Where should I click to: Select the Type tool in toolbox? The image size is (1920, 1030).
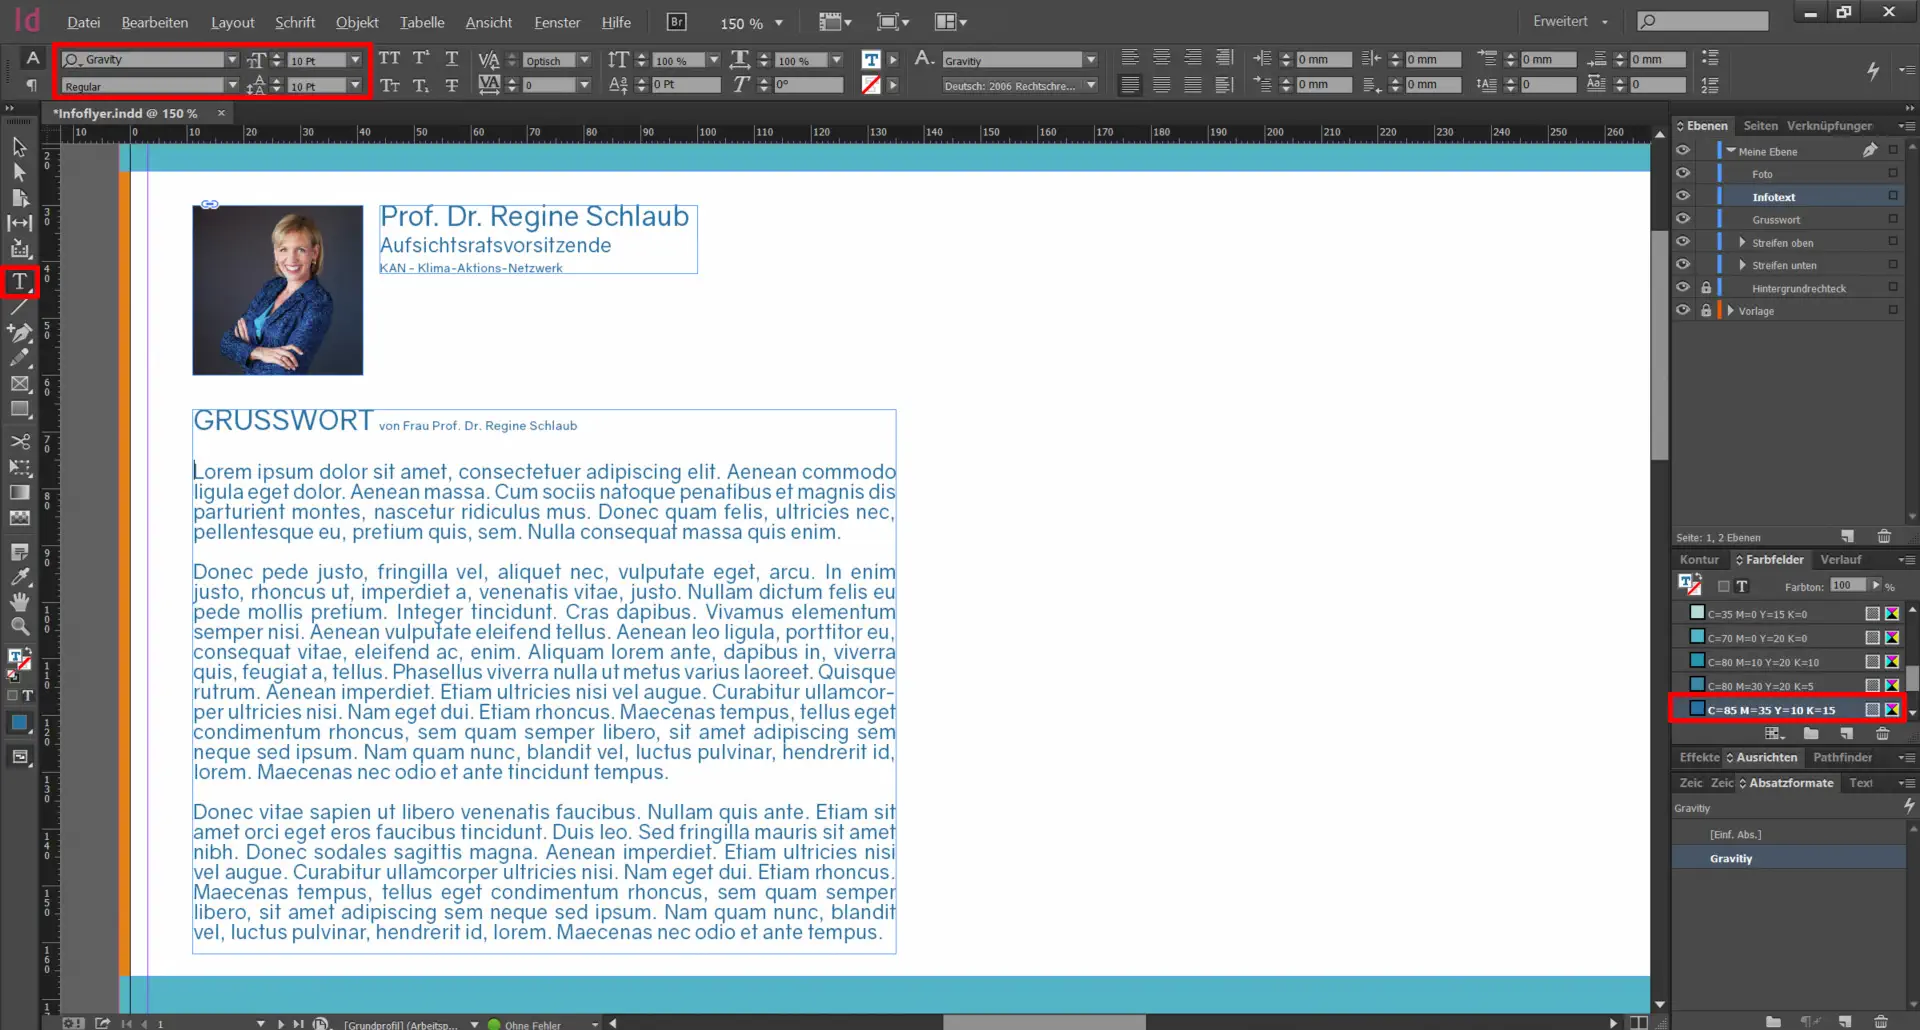pyautogui.click(x=19, y=282)
